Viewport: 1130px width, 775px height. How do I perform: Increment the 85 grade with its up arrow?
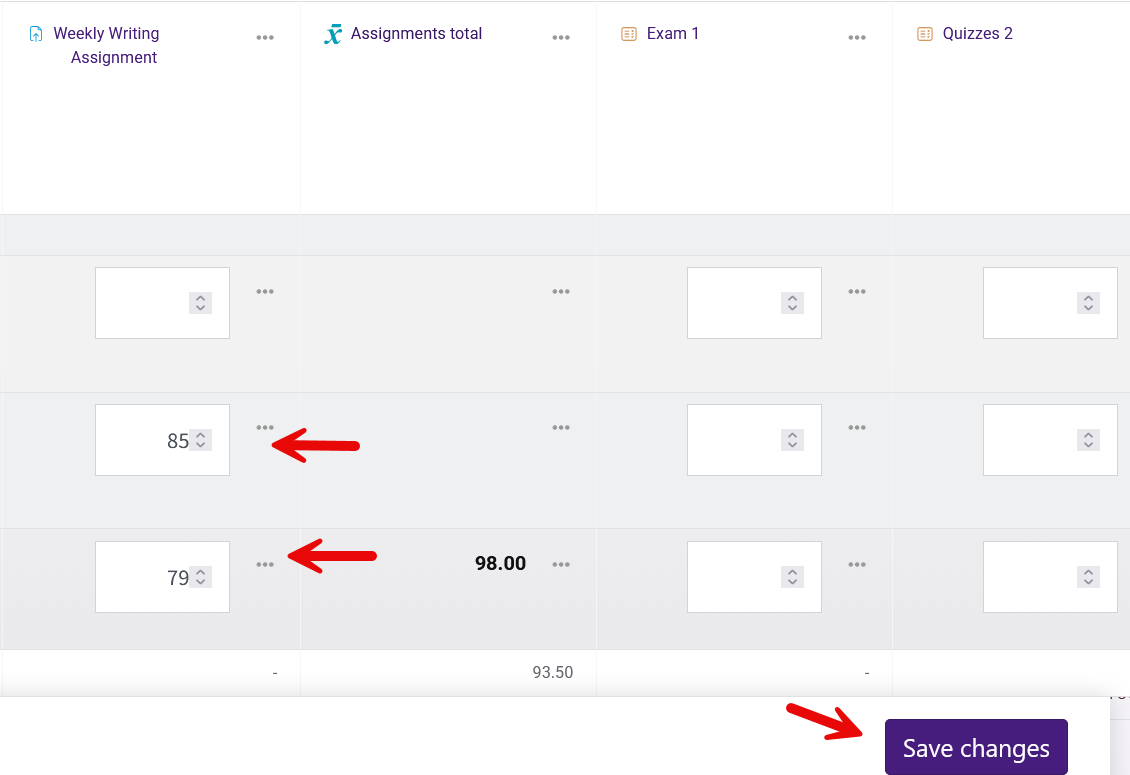201,434
